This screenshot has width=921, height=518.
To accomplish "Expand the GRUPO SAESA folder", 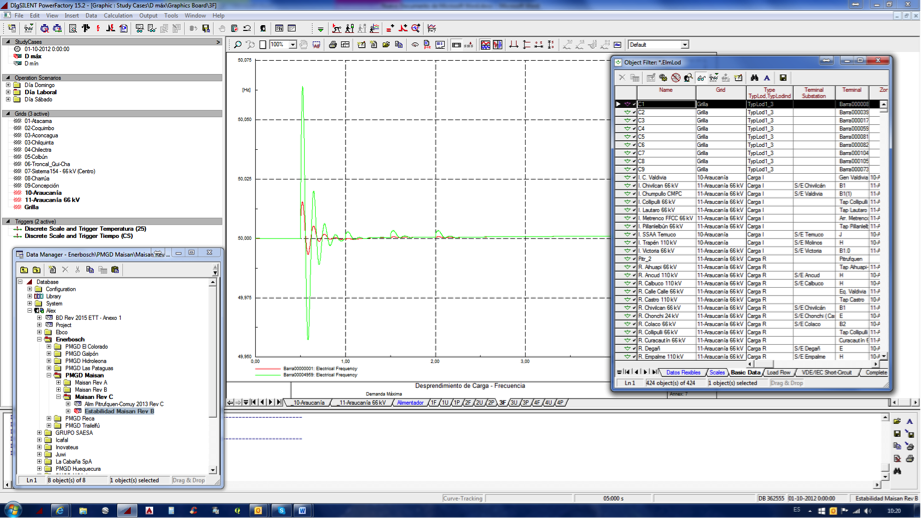I will pos(39,433).
